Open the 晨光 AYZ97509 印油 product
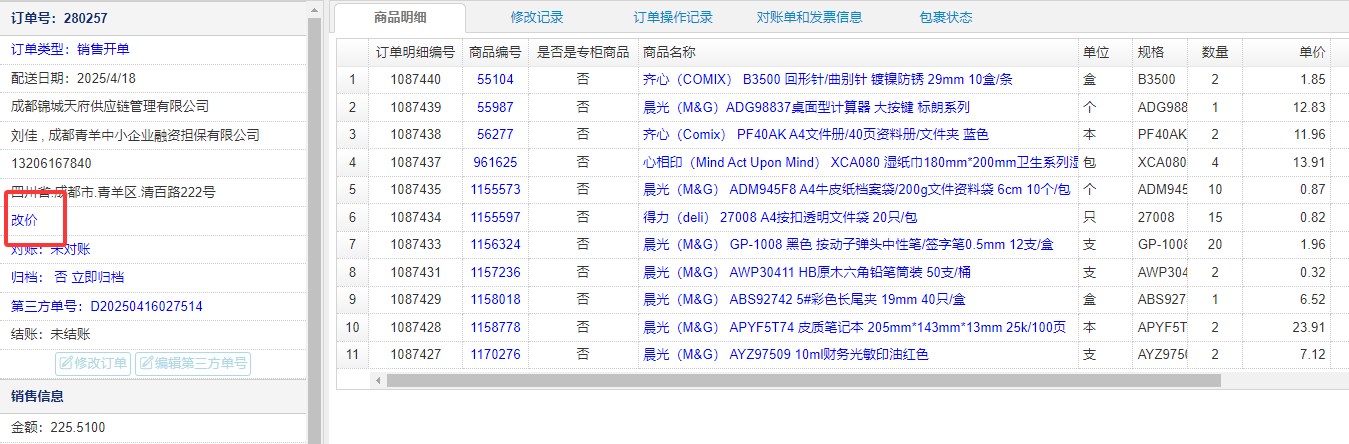 point(785,354)
